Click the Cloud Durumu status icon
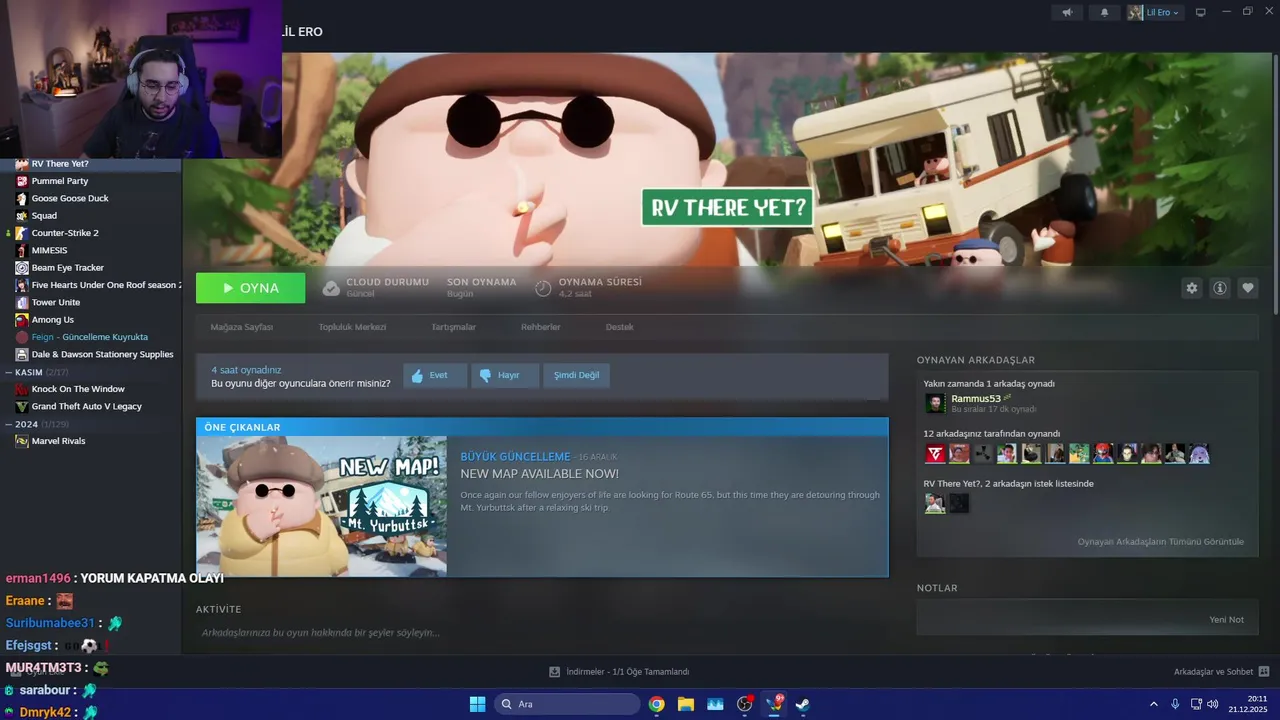The width and height of the screenshot is (1280, 720). (331, 288)
